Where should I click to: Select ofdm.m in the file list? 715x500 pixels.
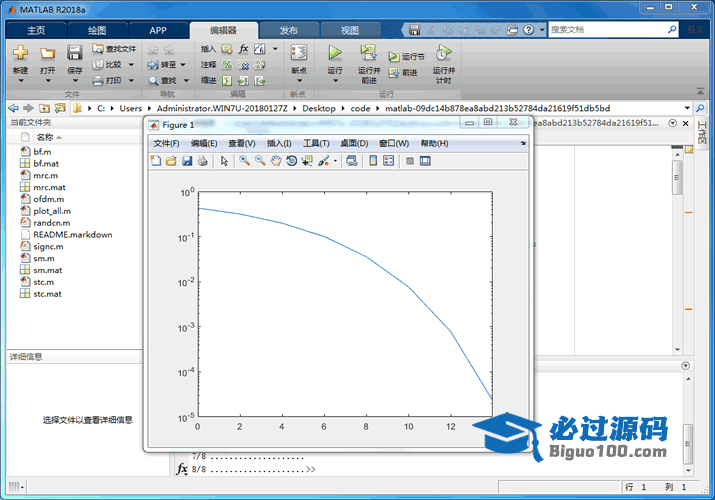click(48, 199)
